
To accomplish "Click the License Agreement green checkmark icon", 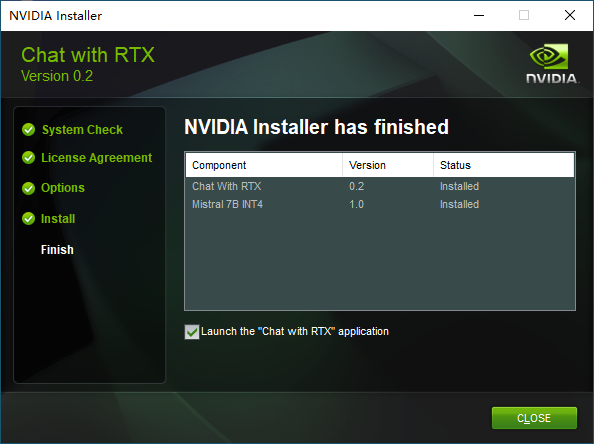I will point(28,158).
